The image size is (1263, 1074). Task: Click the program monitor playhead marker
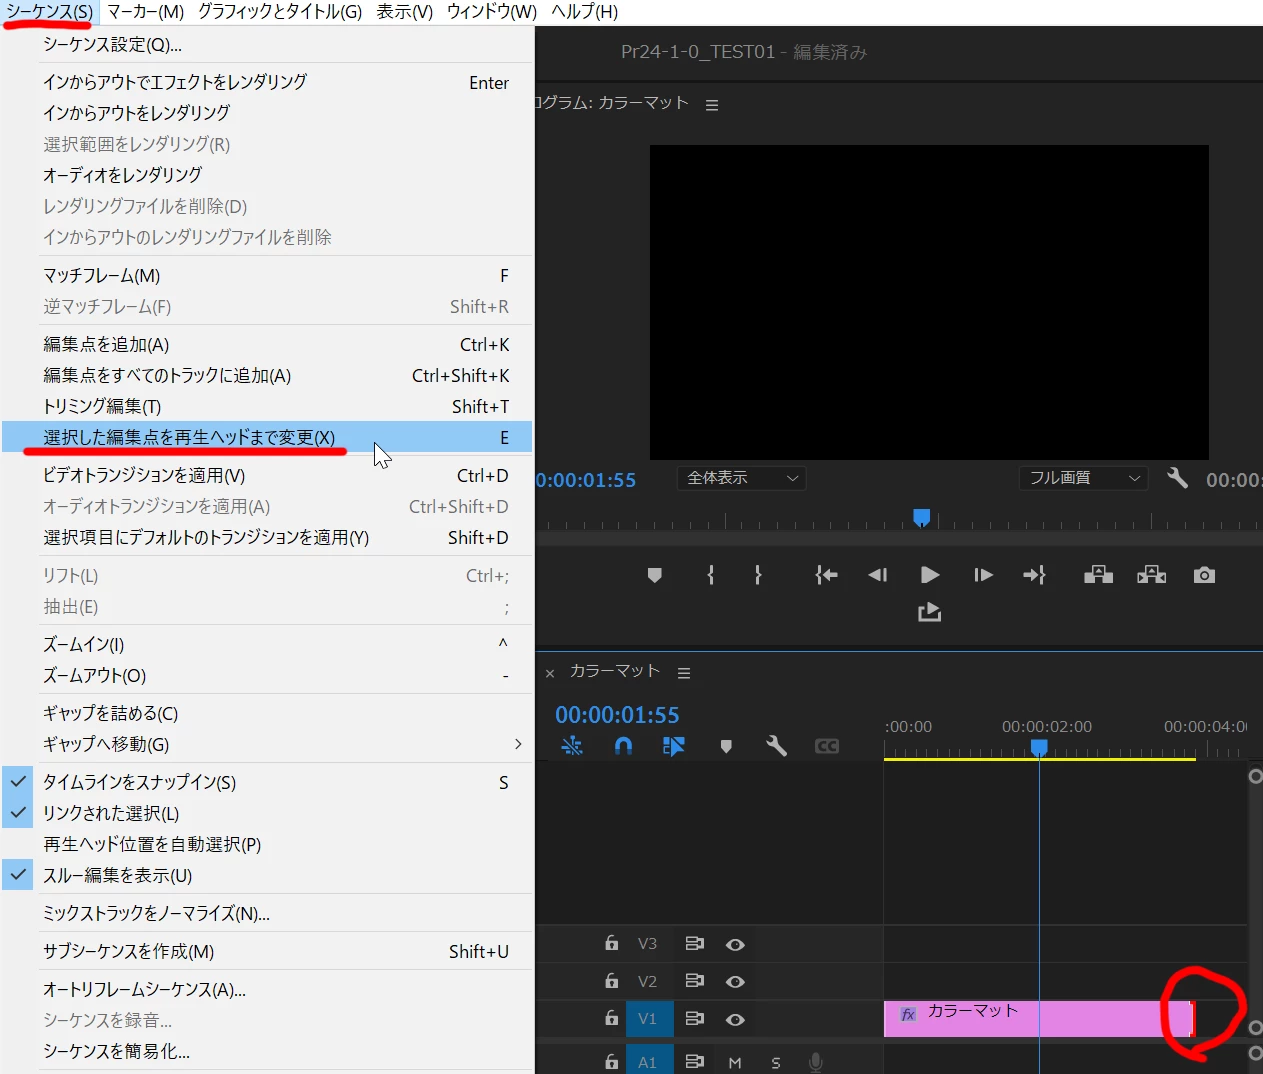[x=922, y=517]
